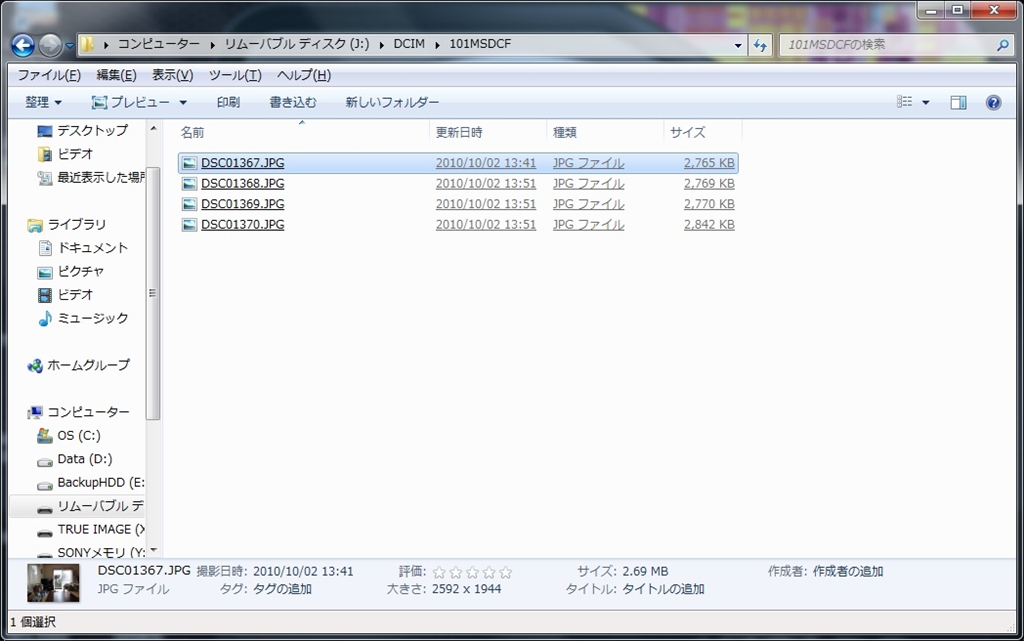Click the 101MSDCF breadcrumb segment

pos(480,44)
